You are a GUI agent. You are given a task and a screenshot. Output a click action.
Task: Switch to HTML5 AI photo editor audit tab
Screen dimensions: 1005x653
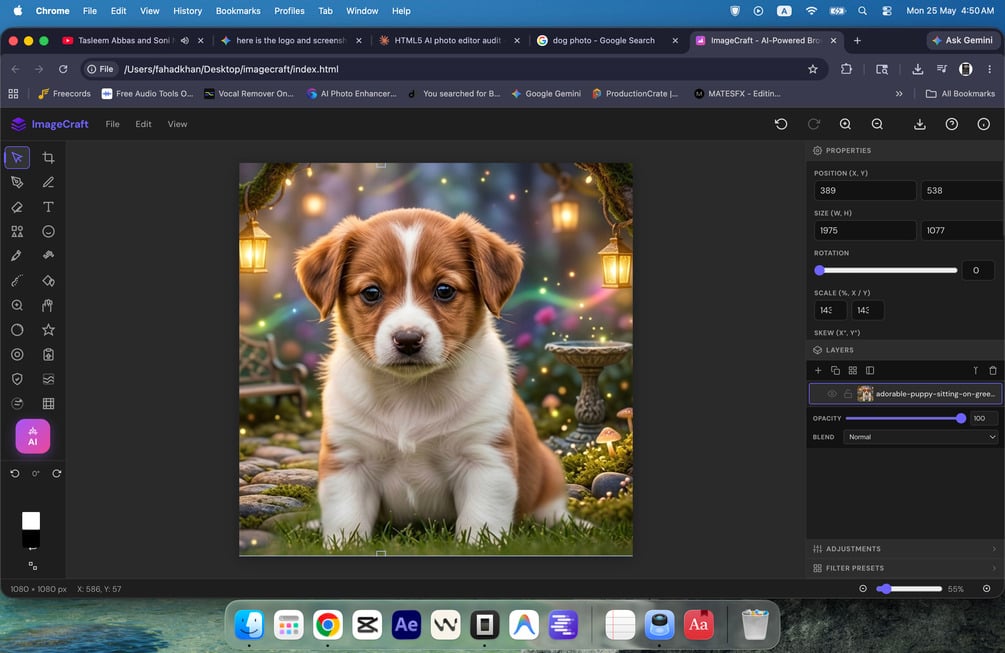pyautogui.click(x=447, y=40)
